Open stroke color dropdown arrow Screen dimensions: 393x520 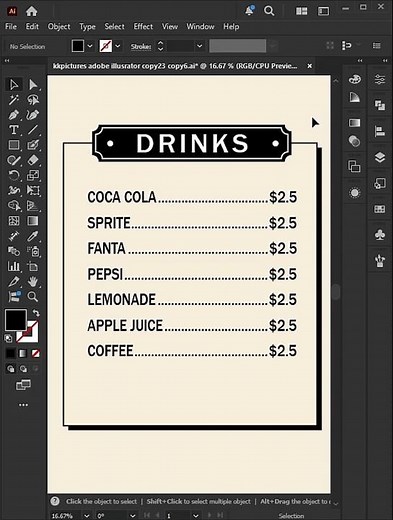[118, 46]
